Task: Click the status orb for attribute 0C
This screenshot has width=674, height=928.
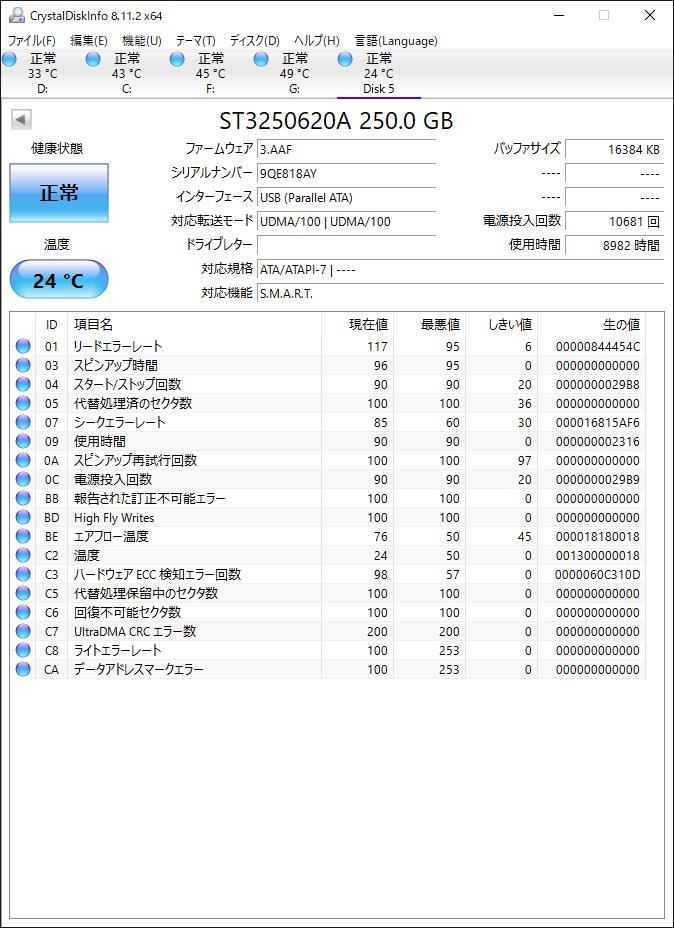Action: pyautogui.click(x=23, y=479)
